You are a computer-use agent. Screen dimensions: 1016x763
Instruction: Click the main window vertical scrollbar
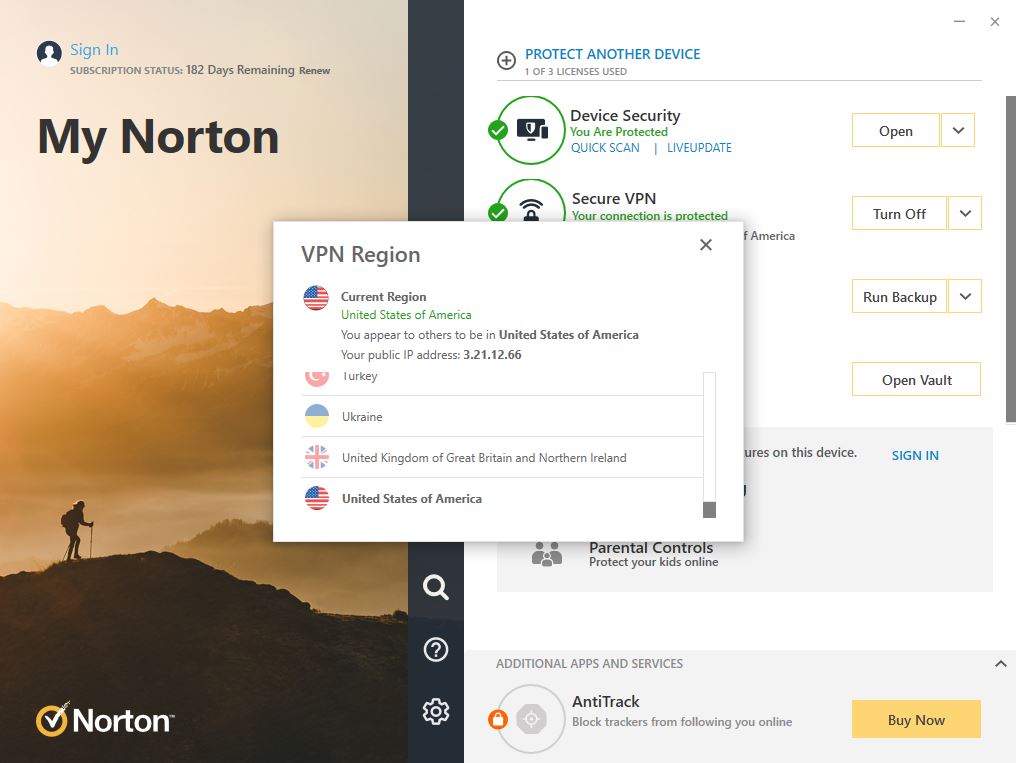(1010, 259)
